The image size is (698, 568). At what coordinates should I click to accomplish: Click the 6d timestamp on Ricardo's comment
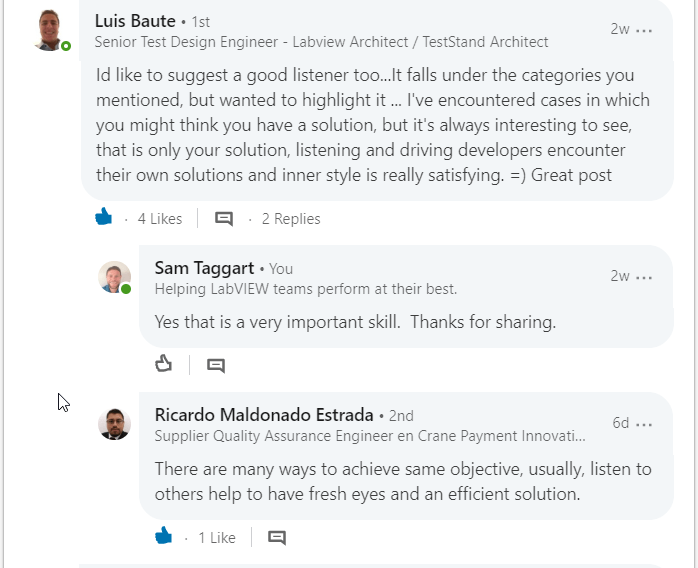621,422
